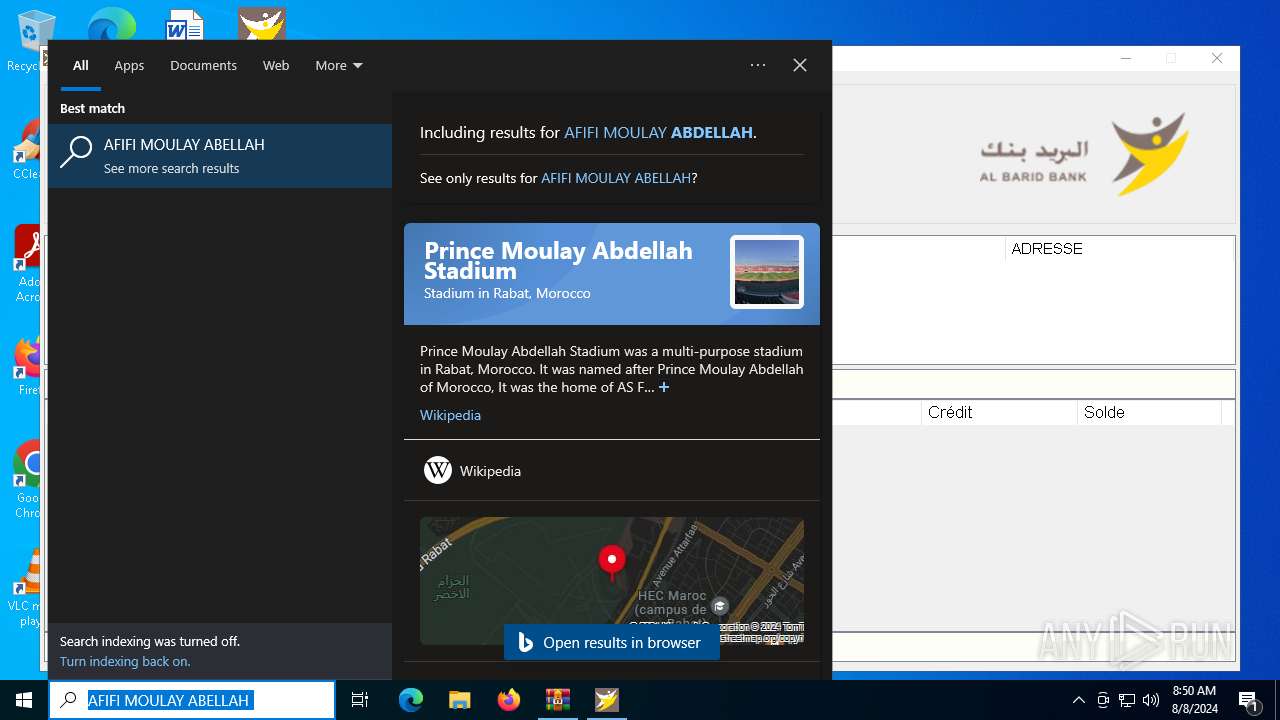
Task: Click the Task View taskbar icon
Action: click(360, 700)
